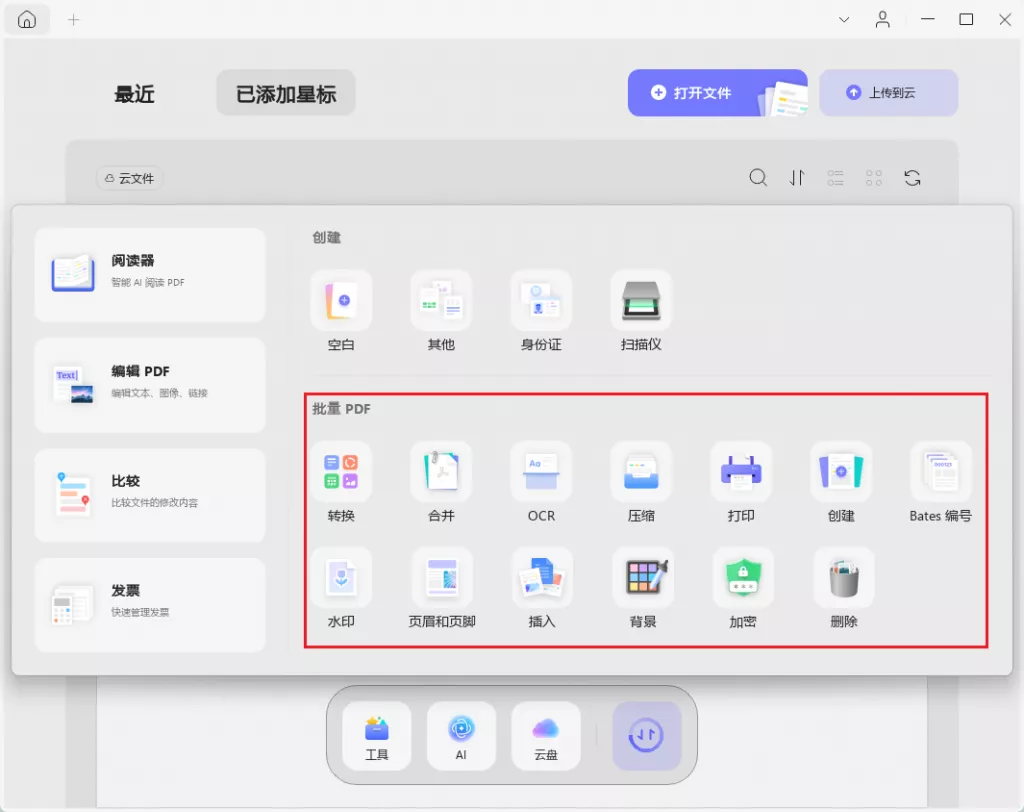
Task: Select the 已添加星标 tab
Action: point(285,92)
